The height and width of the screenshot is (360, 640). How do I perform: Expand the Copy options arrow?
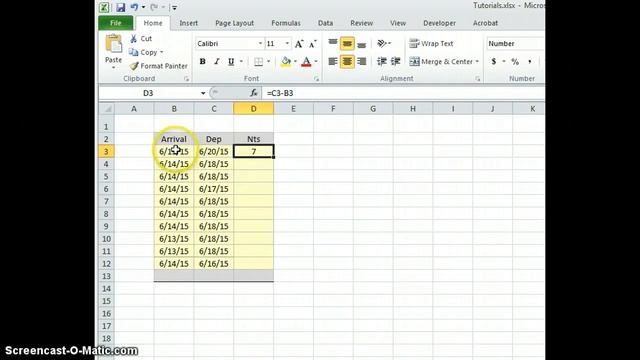(x=162, y=52)
